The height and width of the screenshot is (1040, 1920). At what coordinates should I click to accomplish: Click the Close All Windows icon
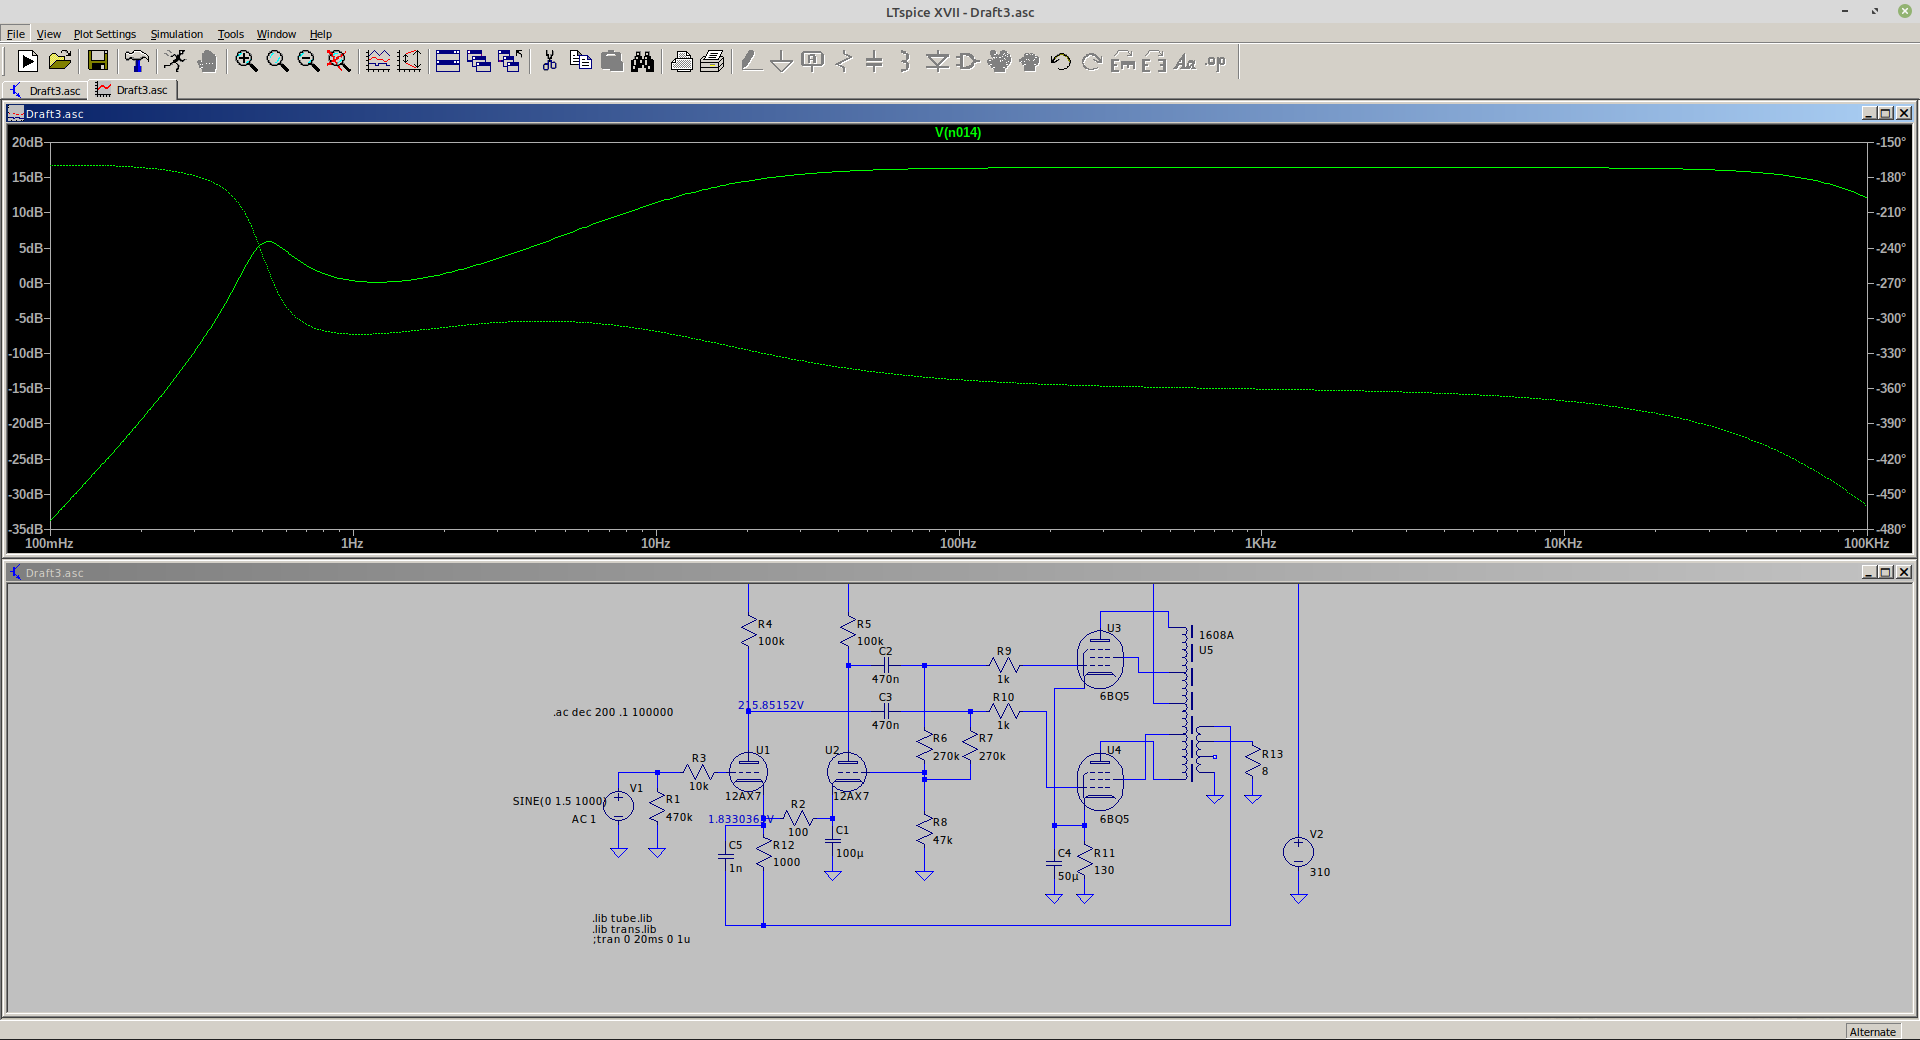point(510,62)
